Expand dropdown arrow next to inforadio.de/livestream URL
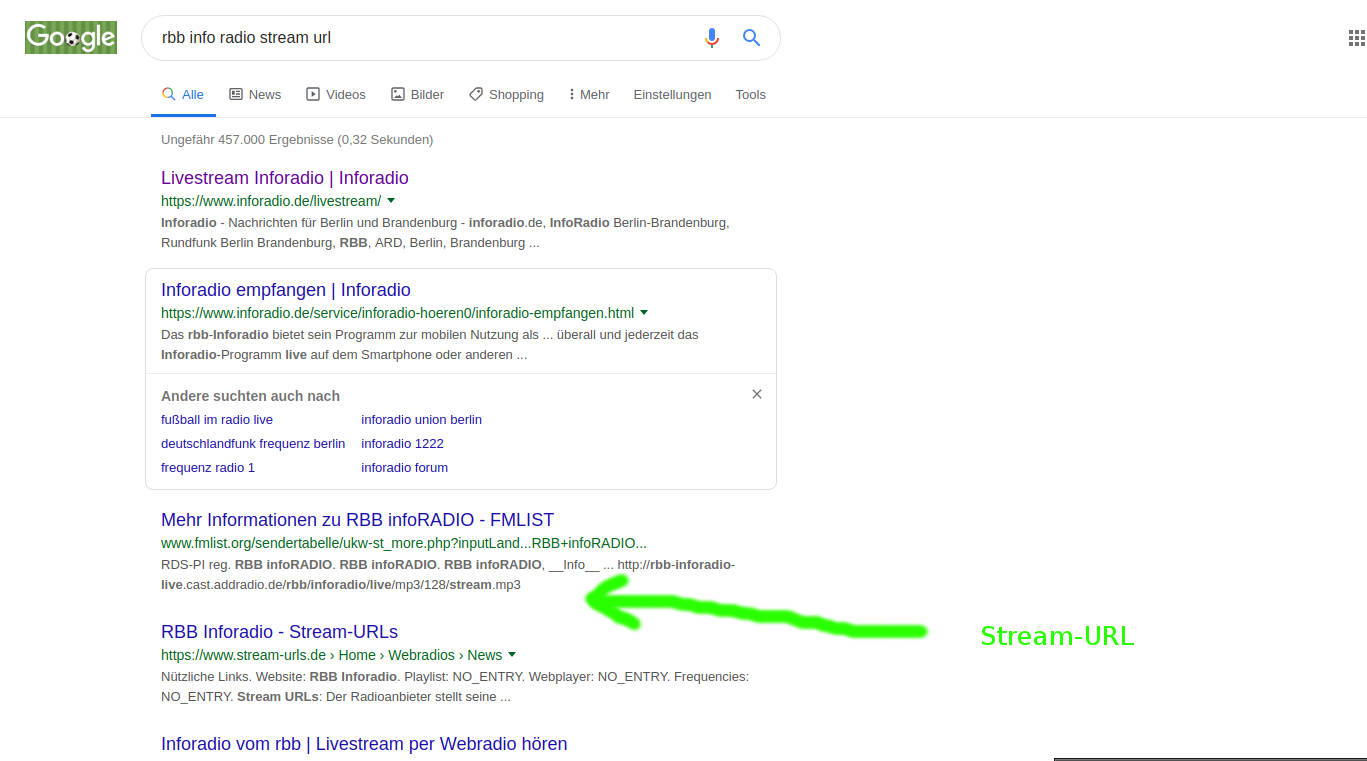Image resolution: width=1367 pixels, height=761 pixels. pyautogui.click(x=391, y=200)
